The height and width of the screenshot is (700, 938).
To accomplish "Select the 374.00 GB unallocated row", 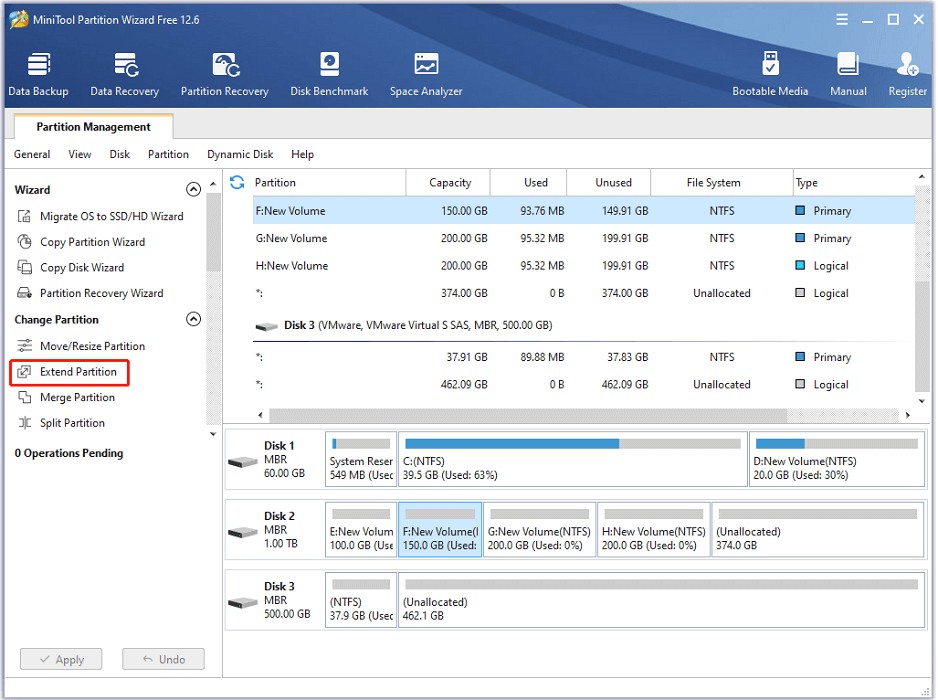I will click(584, 293).
